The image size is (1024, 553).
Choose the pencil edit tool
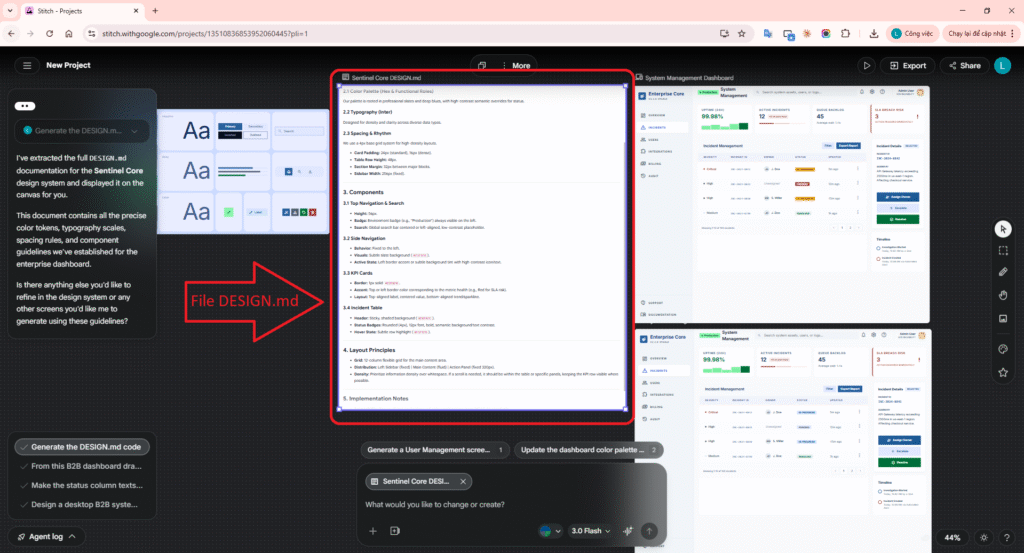[1003, 272]
